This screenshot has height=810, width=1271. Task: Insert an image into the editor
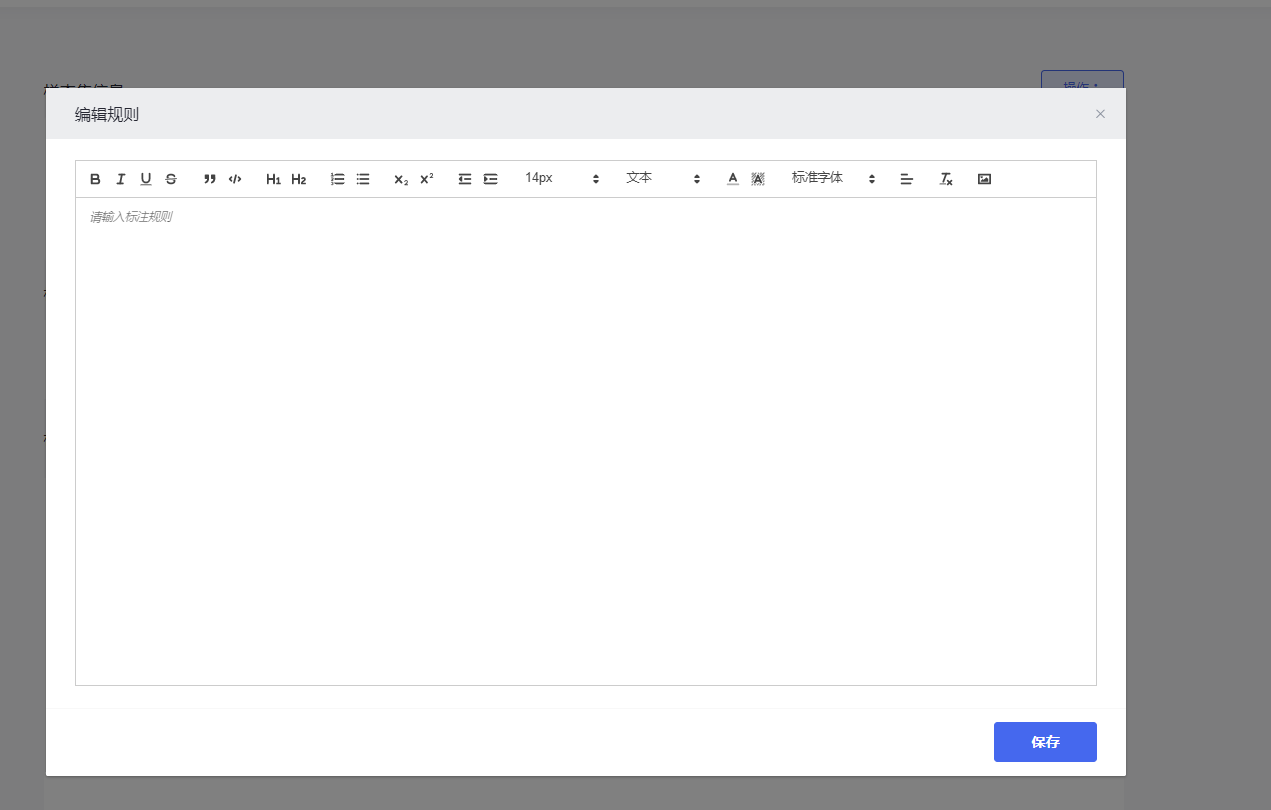click(984, 179)
